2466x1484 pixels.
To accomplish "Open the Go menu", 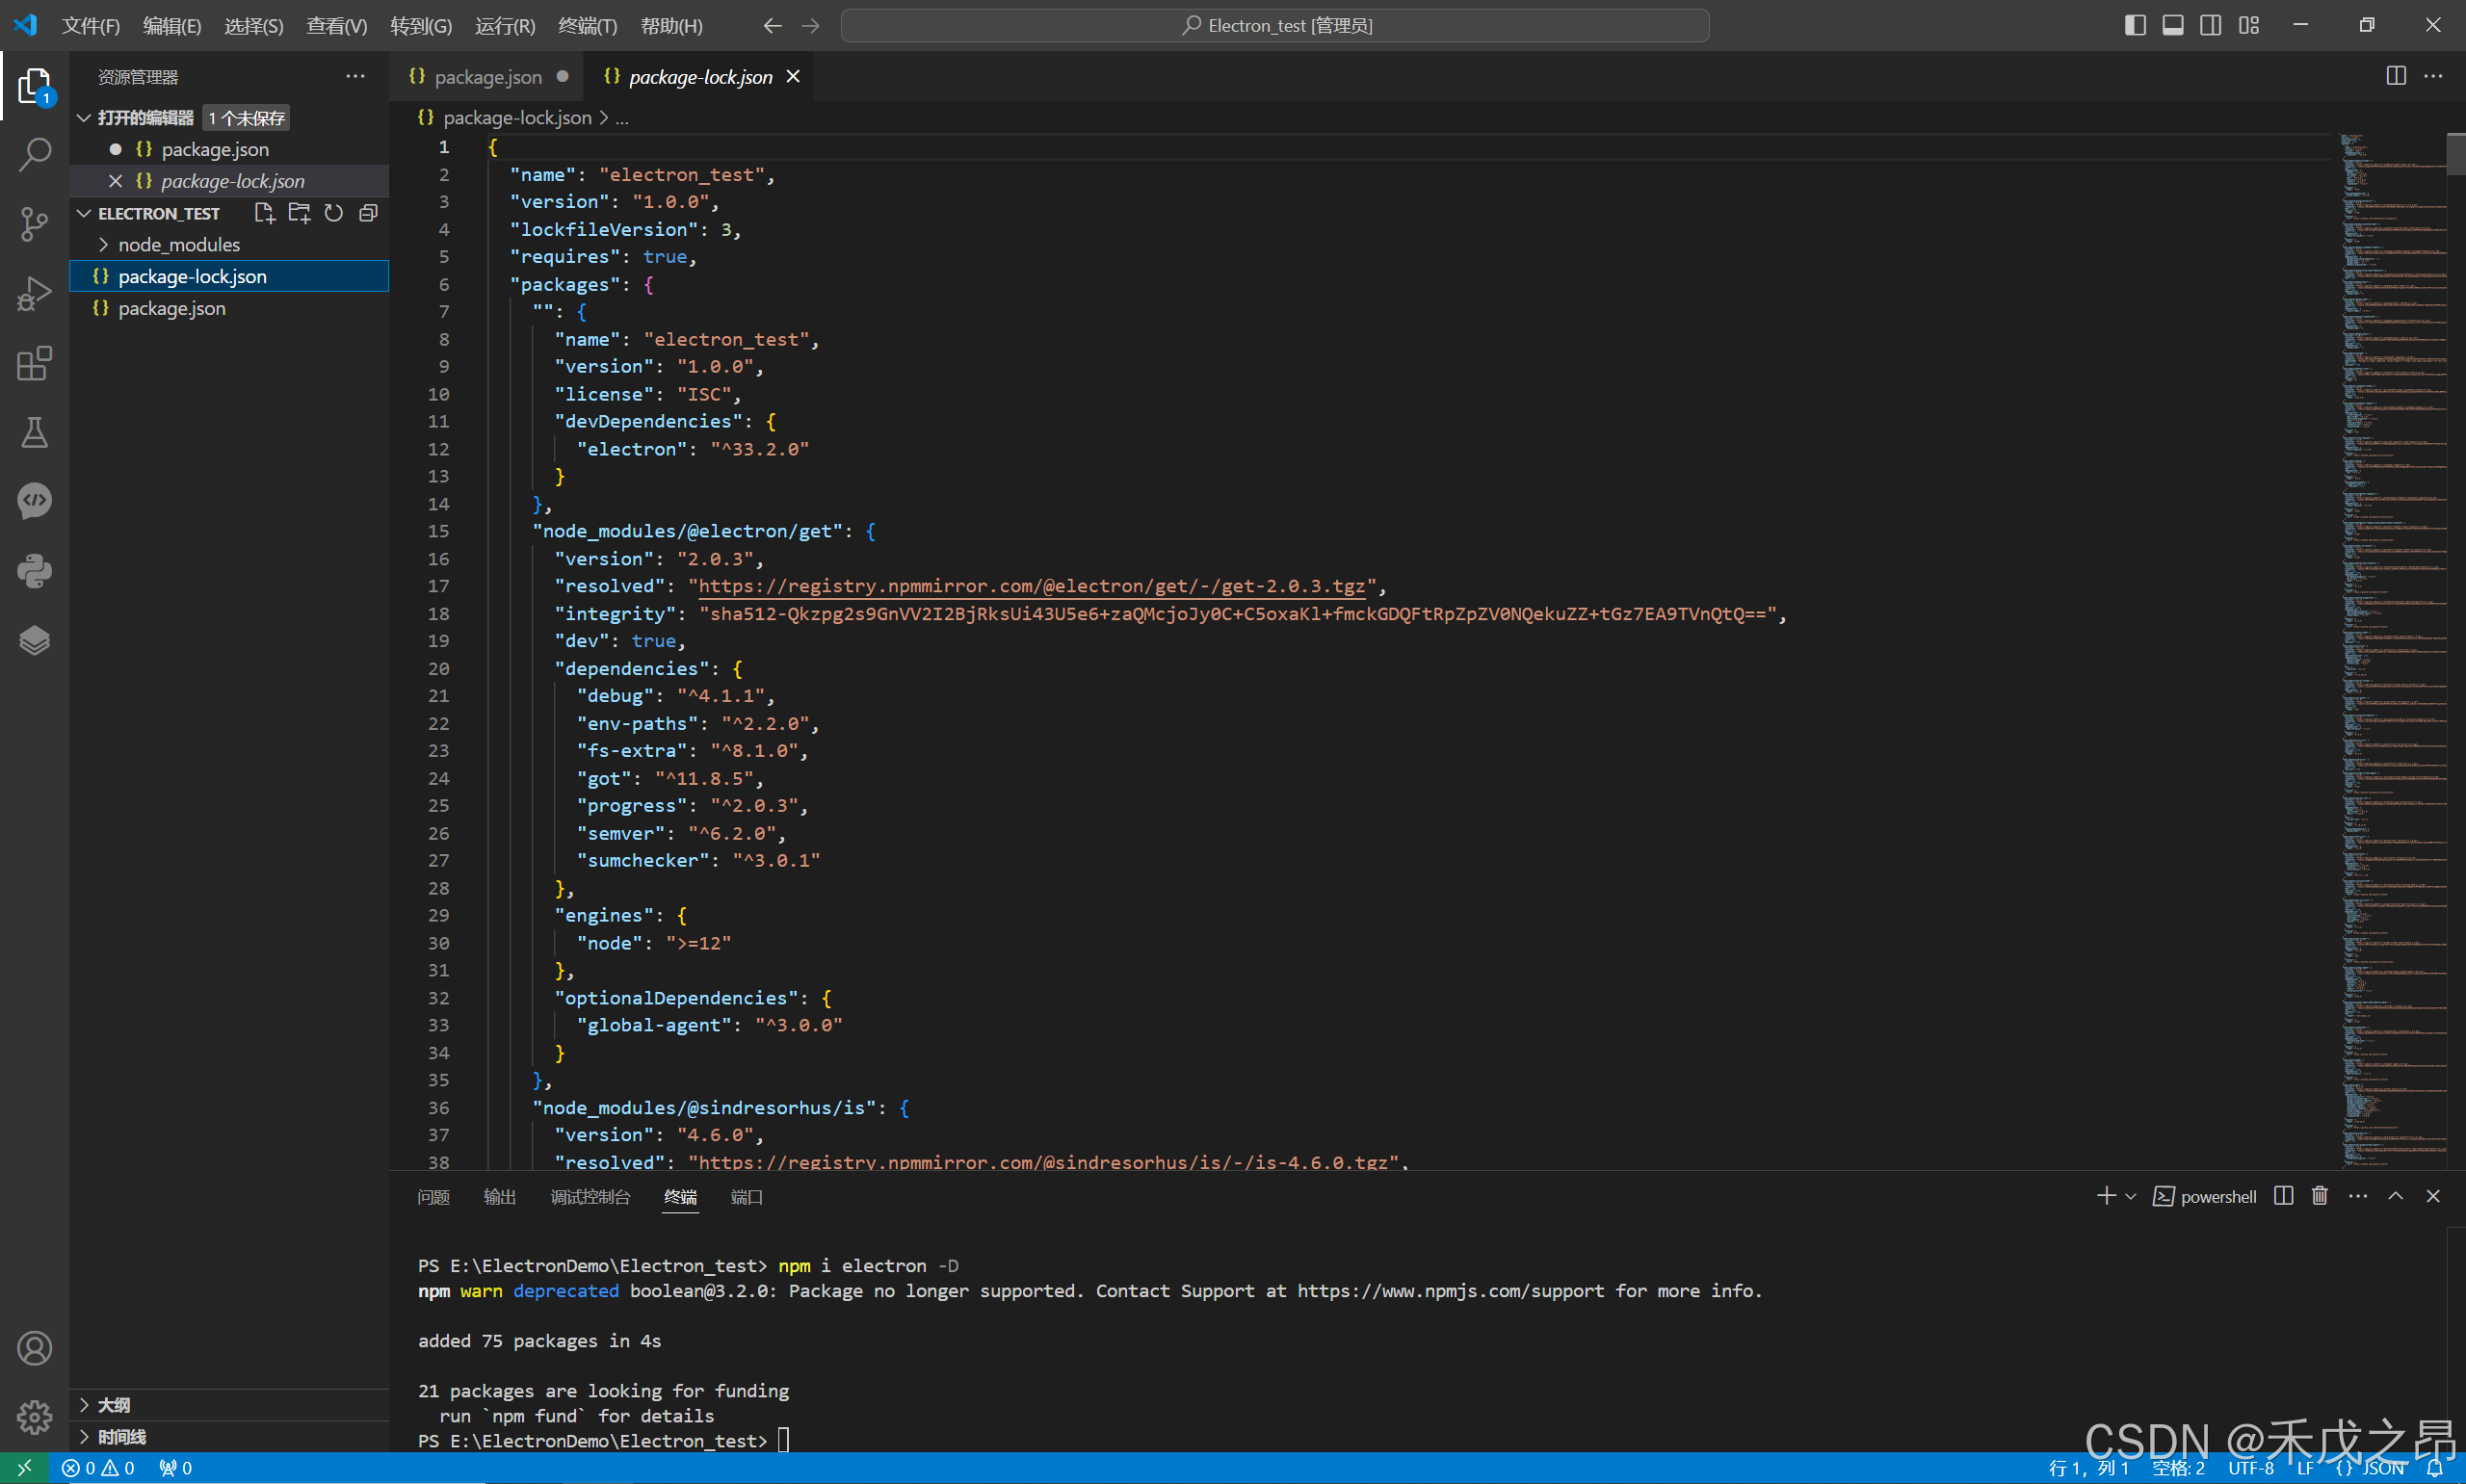I will coord(421,26).
